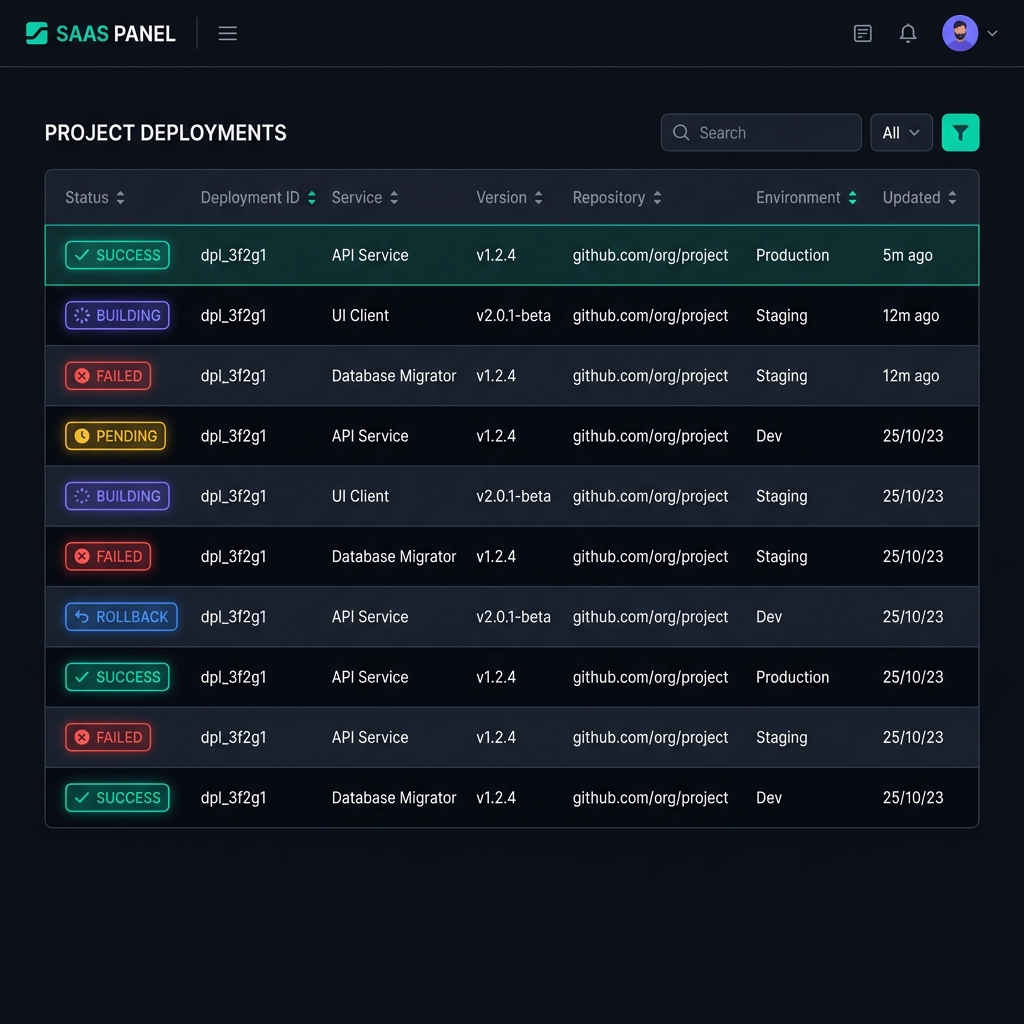1024x1024 pixels.
Task: Click SUCCESS badge in 5m ago row
Action: tap(118, 255)
